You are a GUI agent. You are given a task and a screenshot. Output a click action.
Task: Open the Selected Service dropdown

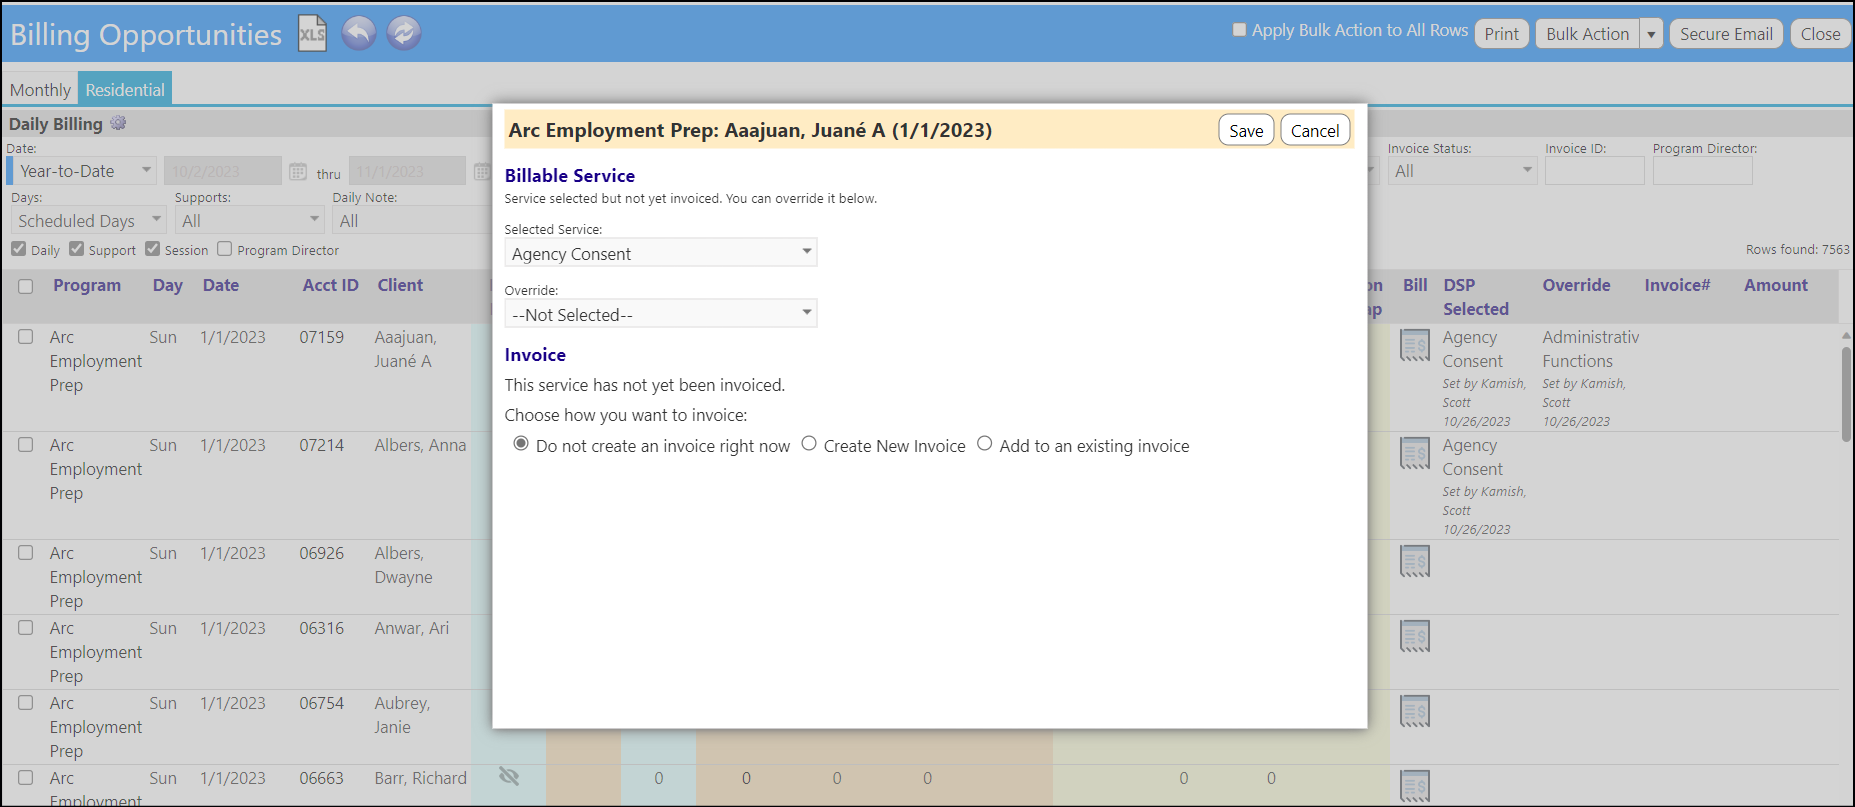[661, 253]
